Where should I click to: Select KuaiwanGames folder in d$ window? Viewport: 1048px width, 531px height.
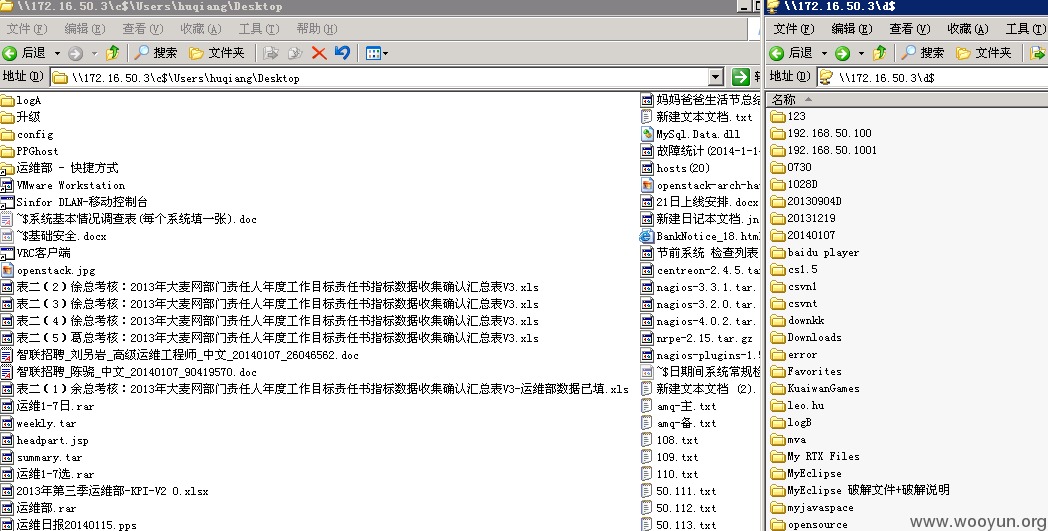click(815, 389)
